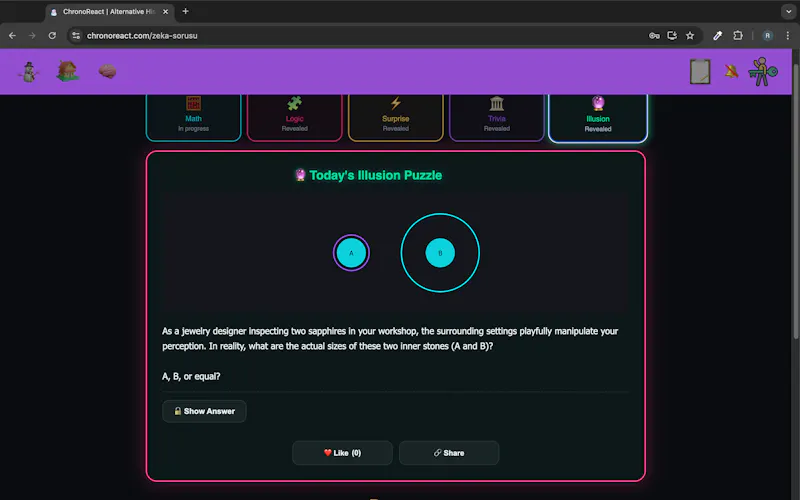Click inner circle A in illusion

[x=351, y=253]
